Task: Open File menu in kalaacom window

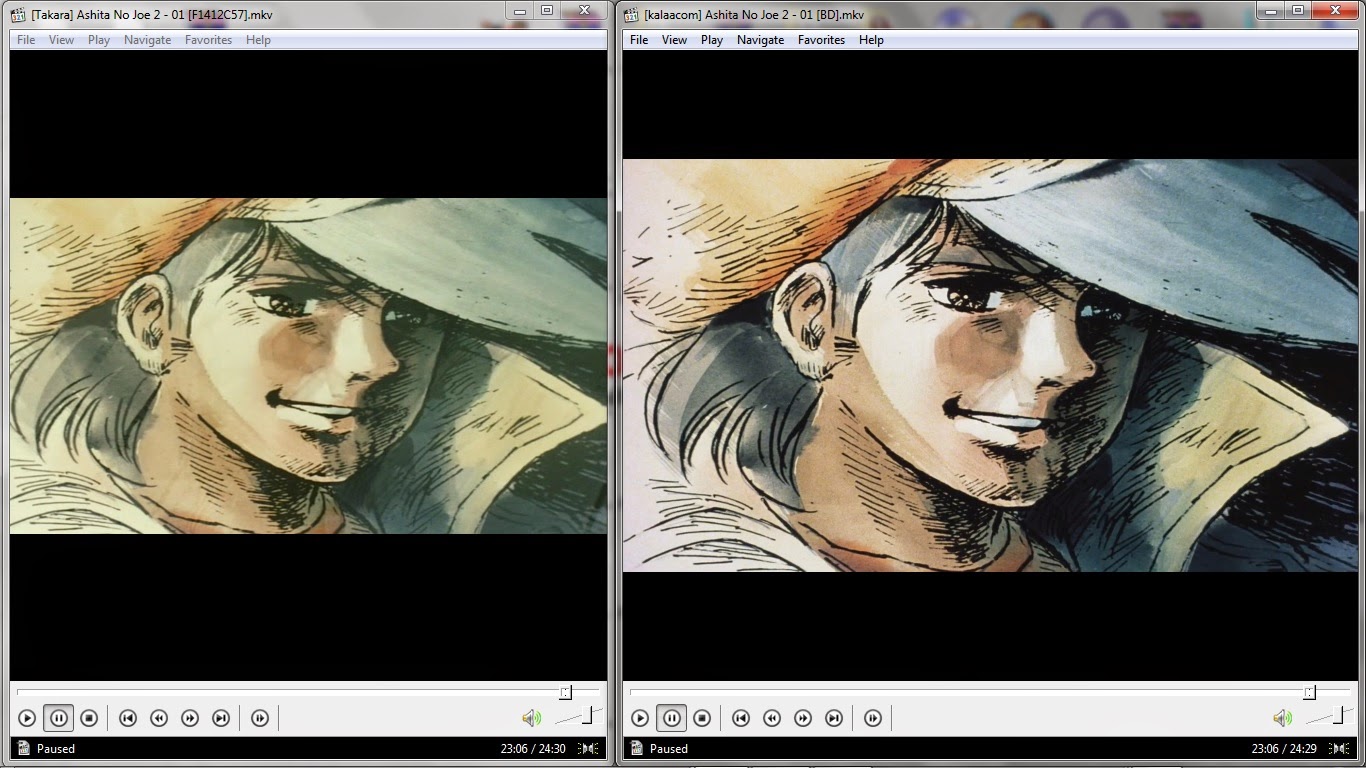Action: (x=639, y=40)
